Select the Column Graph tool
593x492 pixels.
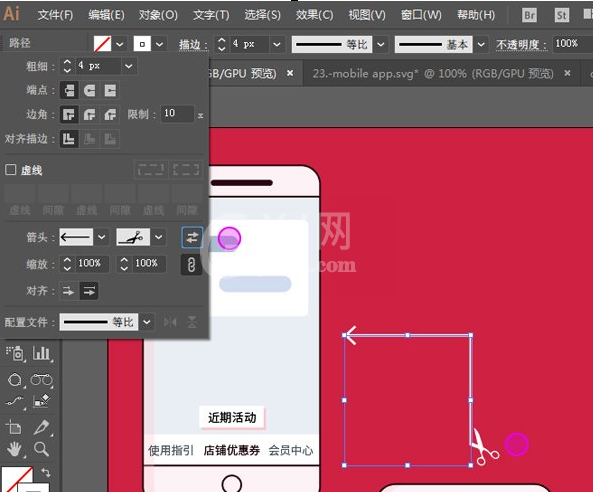41,354
